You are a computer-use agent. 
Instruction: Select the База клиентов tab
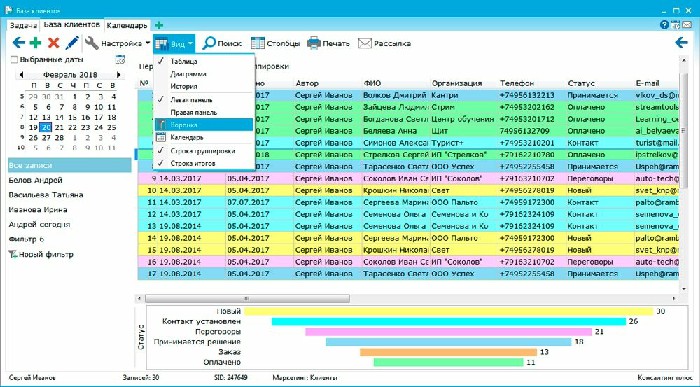[x=72, y=25]
